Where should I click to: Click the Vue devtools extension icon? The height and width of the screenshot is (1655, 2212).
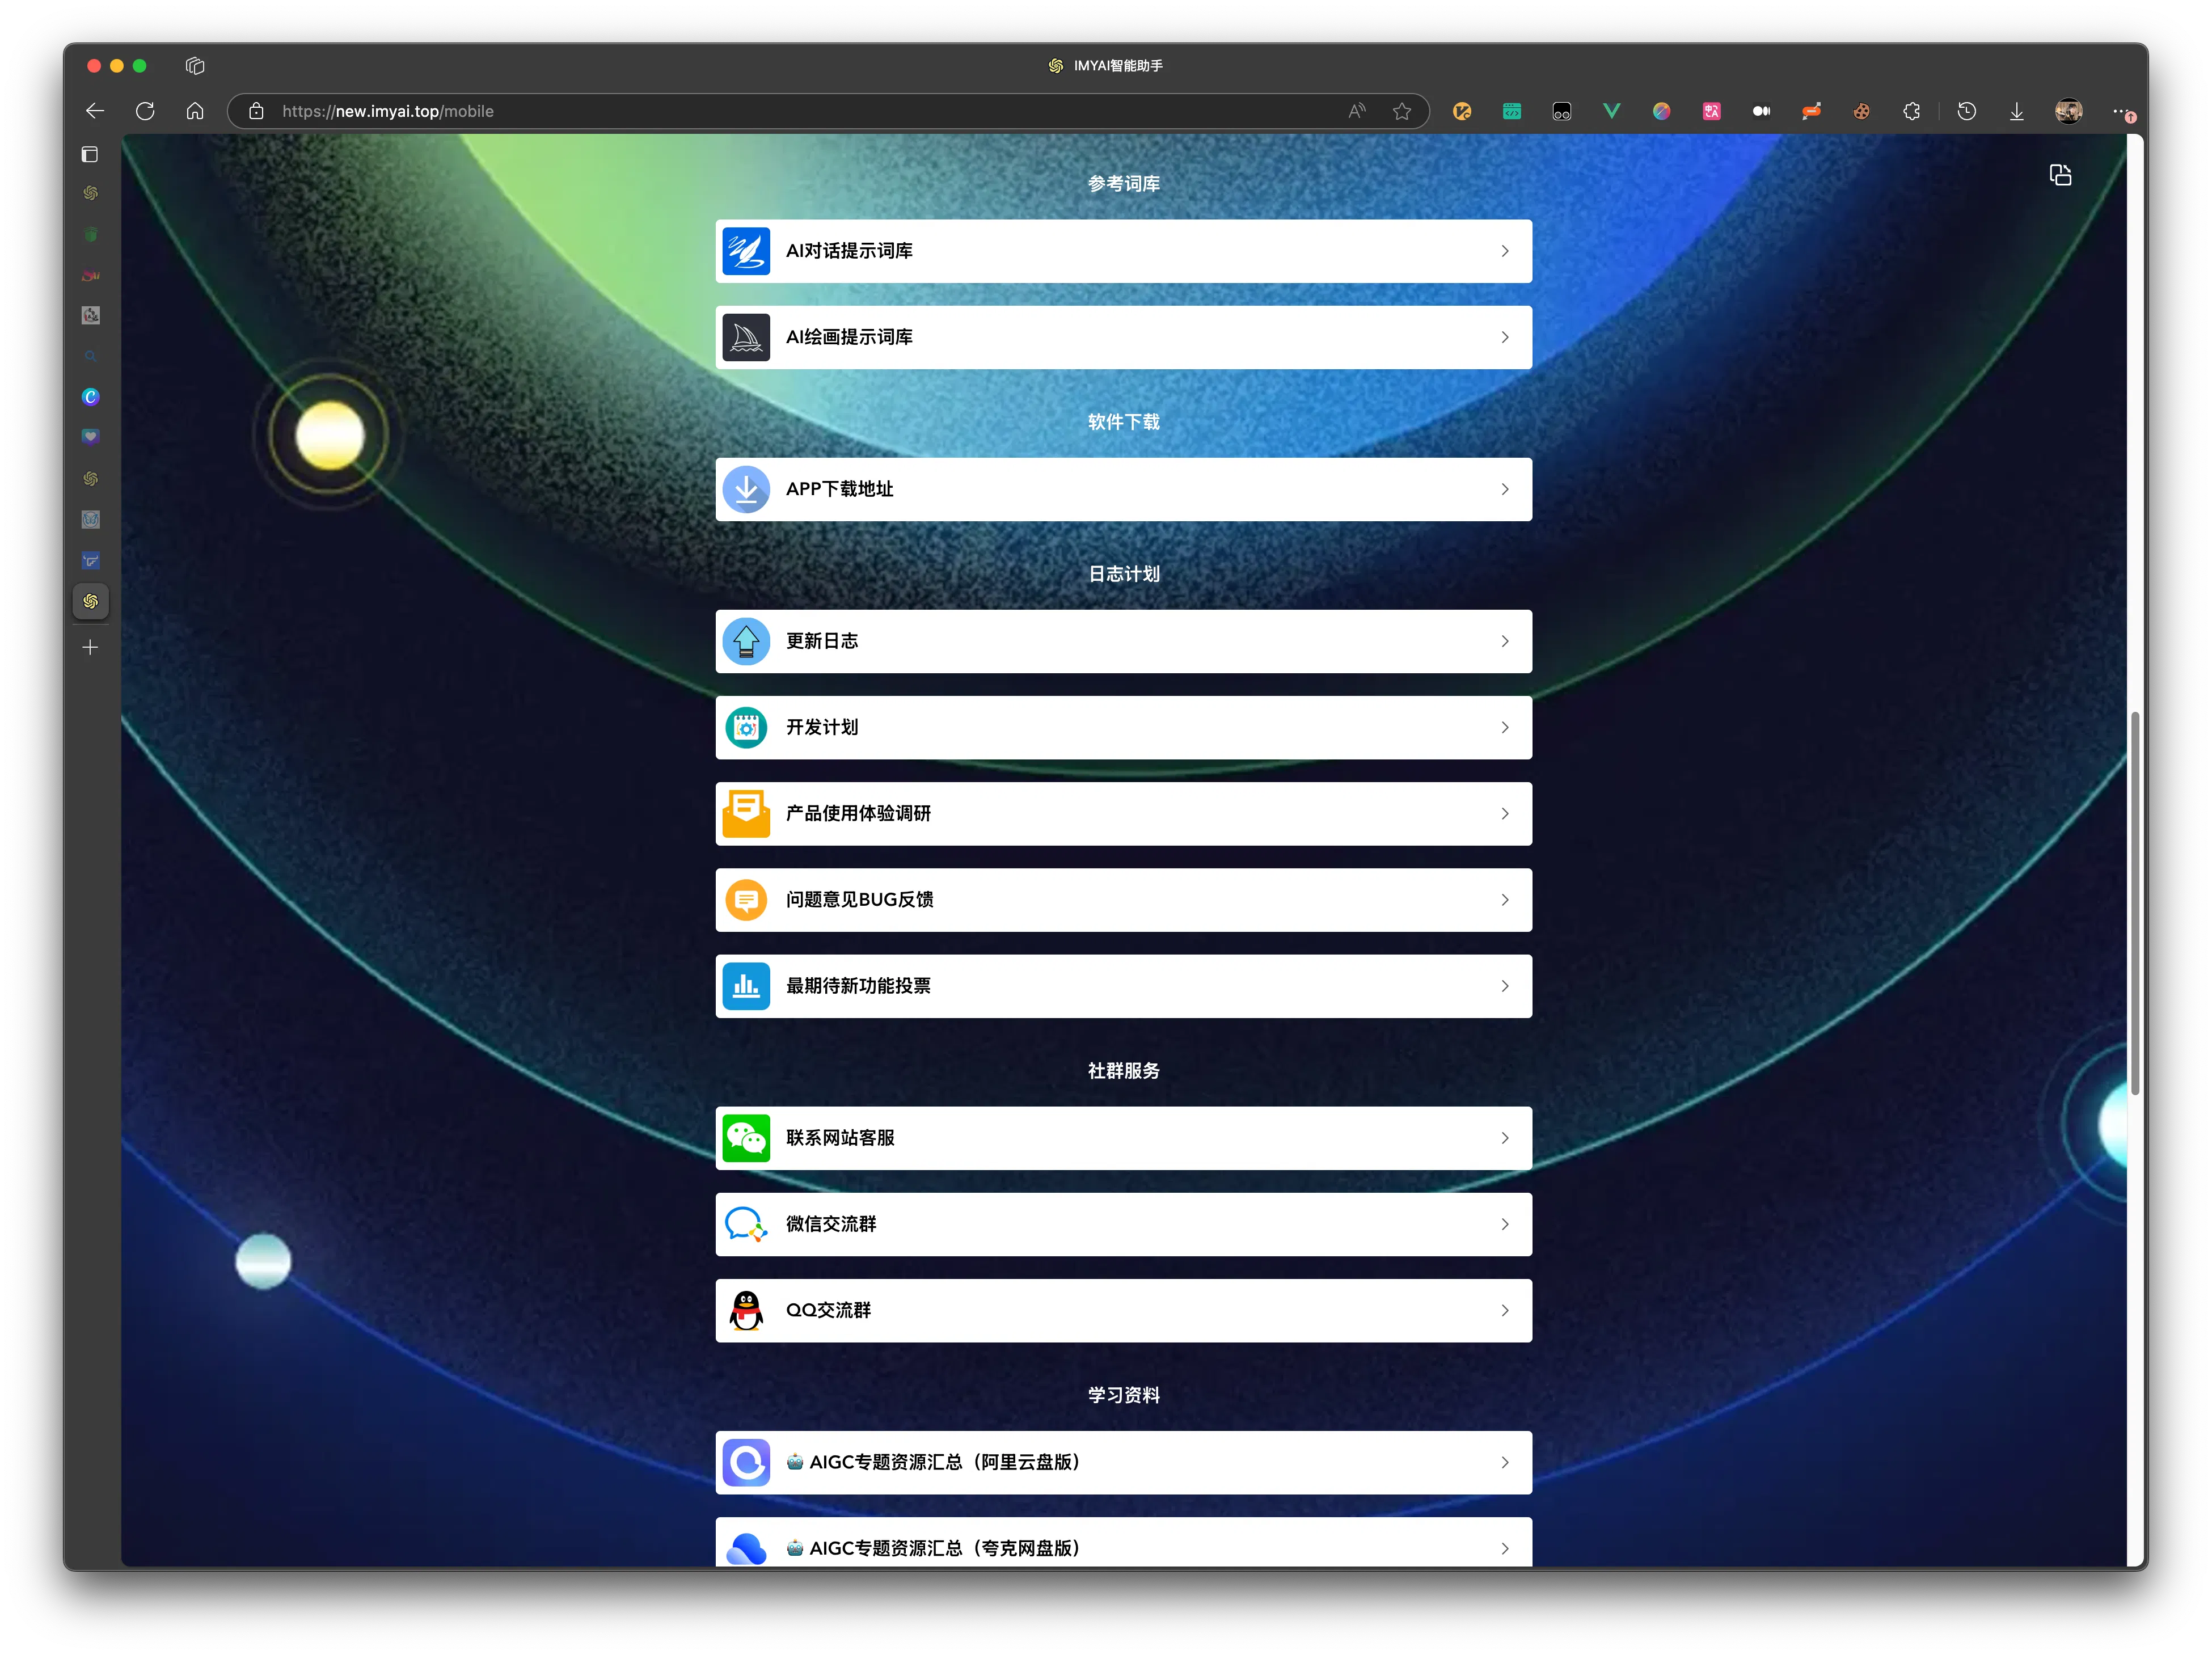point(1611,111)
